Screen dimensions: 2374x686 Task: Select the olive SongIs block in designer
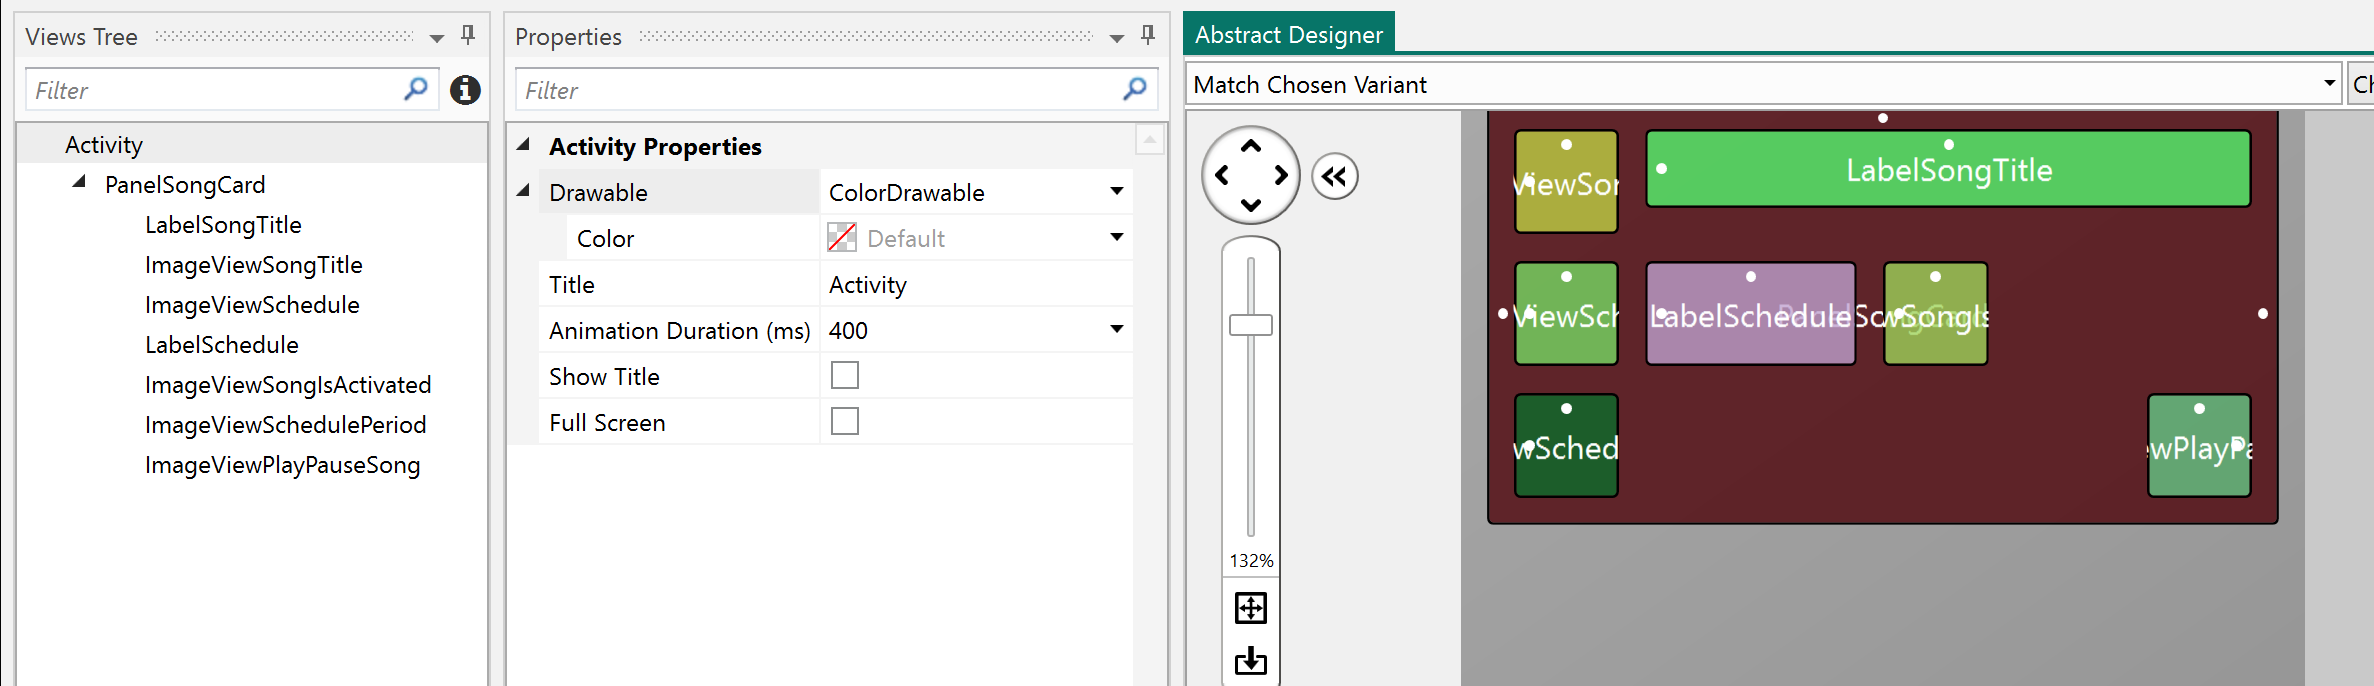[1936, 314]
